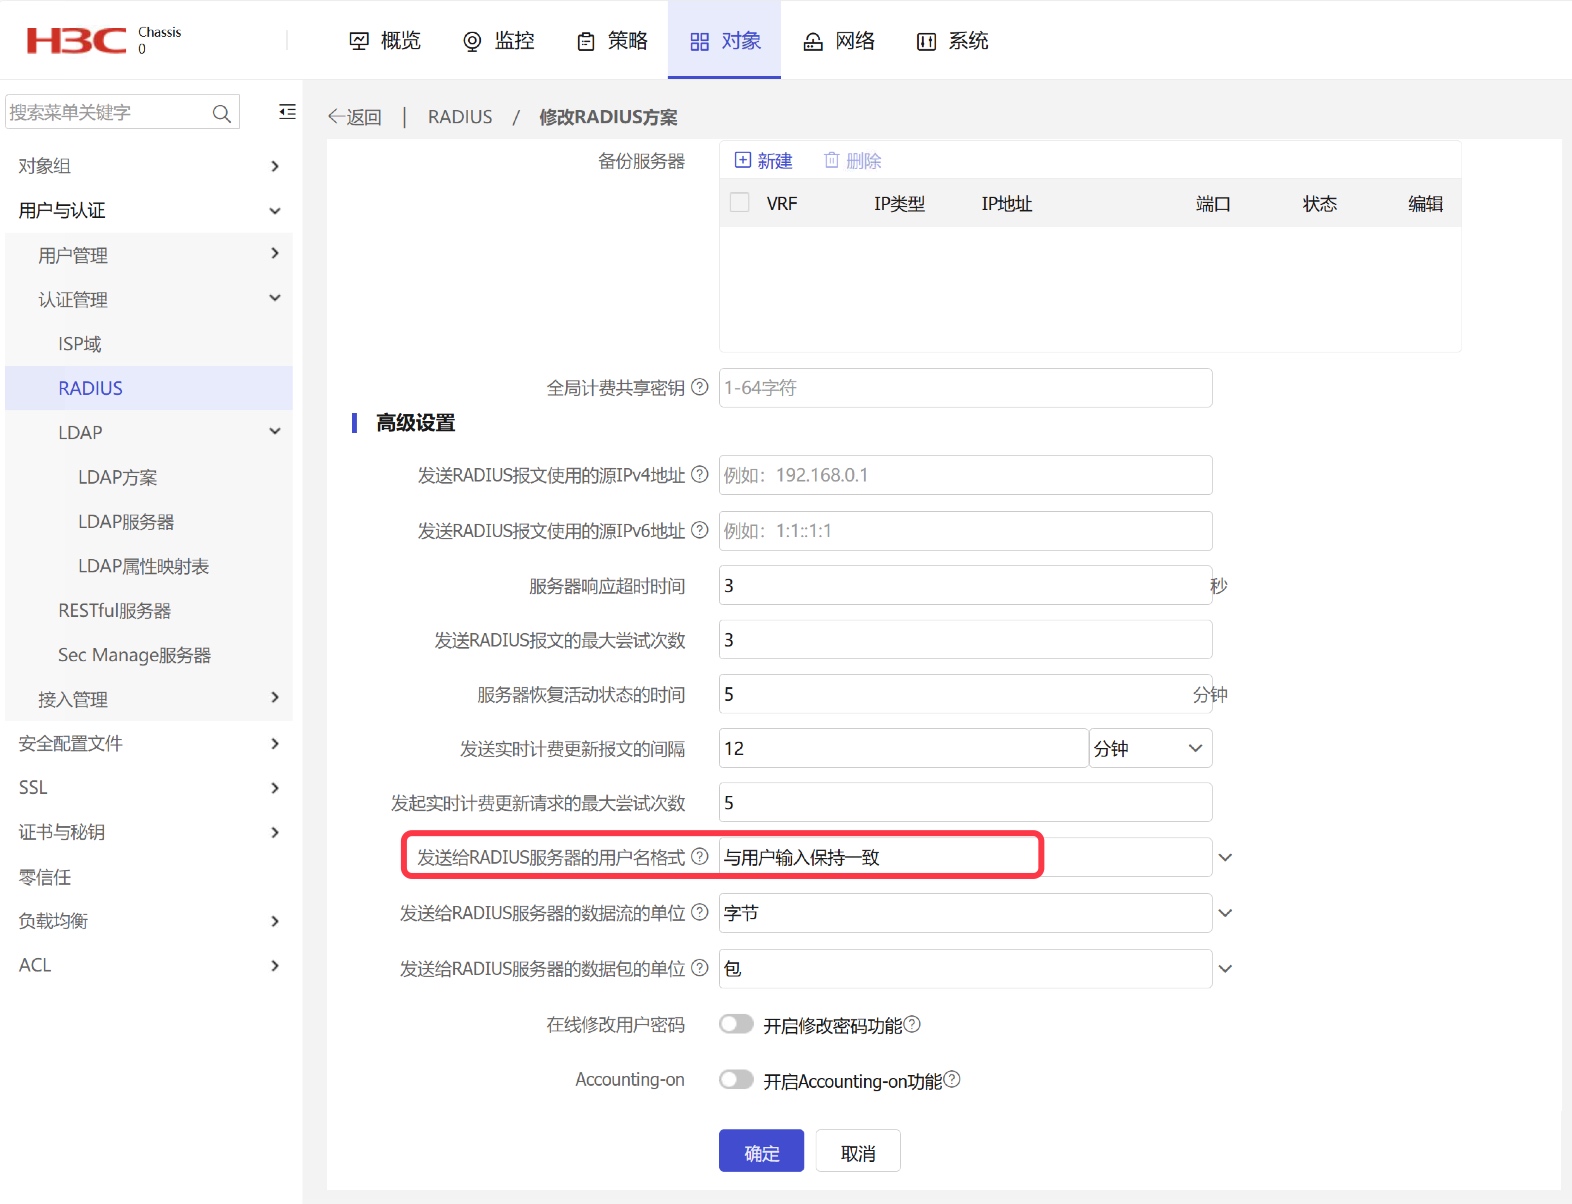Click help icon for 全局计费共享密钥

point(700,387)
